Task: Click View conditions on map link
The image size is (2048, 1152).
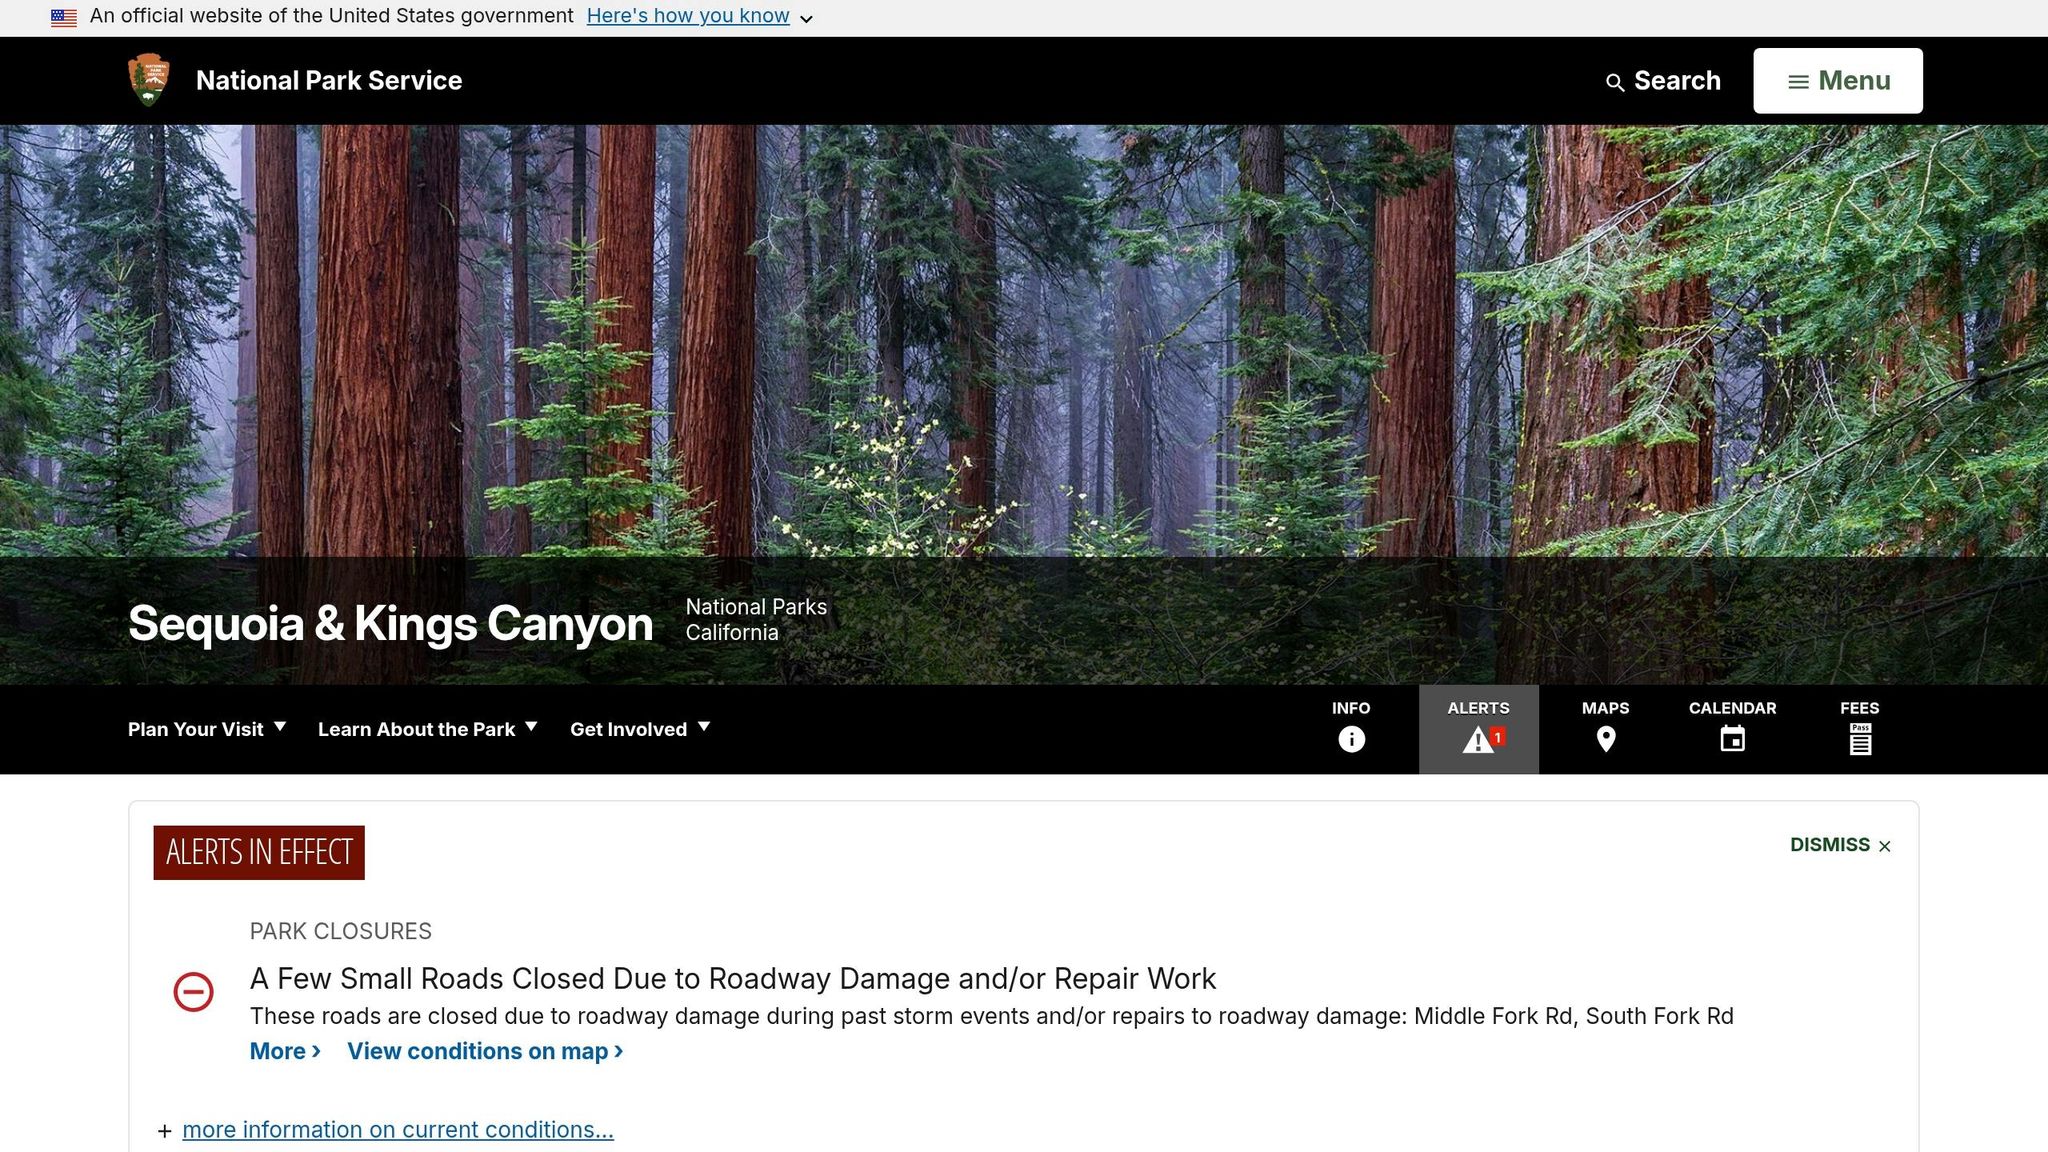Action: click(x=485, y=1051)
